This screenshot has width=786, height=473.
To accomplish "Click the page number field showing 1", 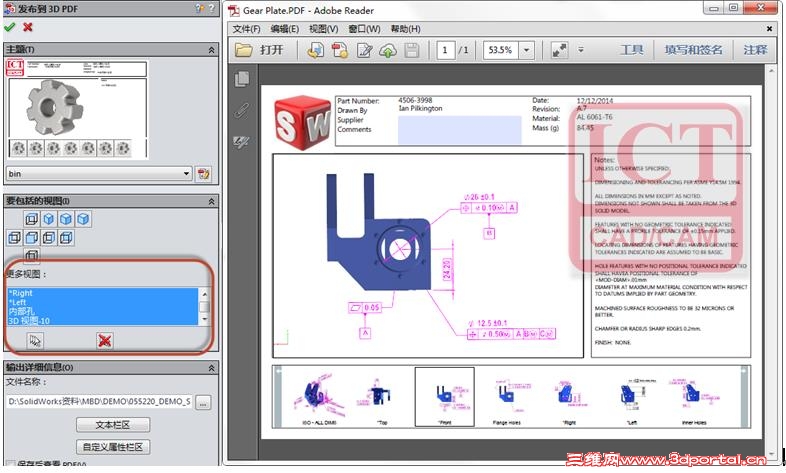I will [x=446, y=50].
